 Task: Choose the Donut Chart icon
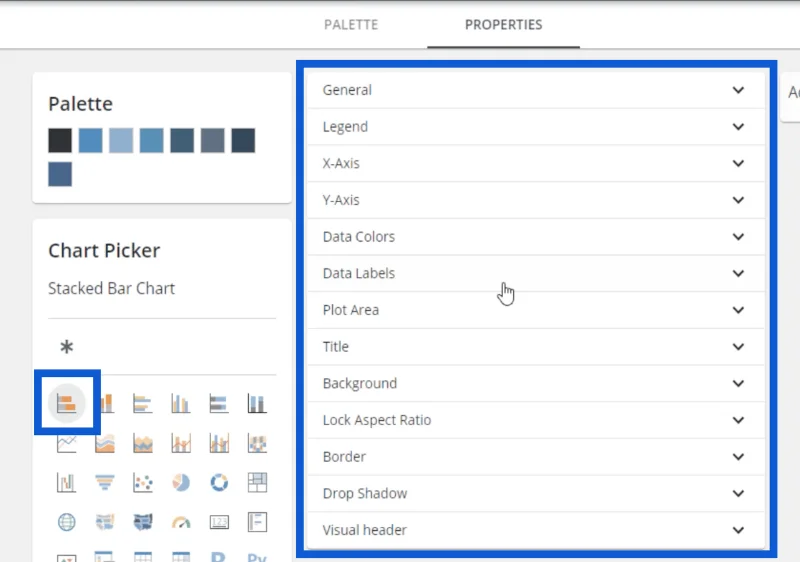coord(219,482)
